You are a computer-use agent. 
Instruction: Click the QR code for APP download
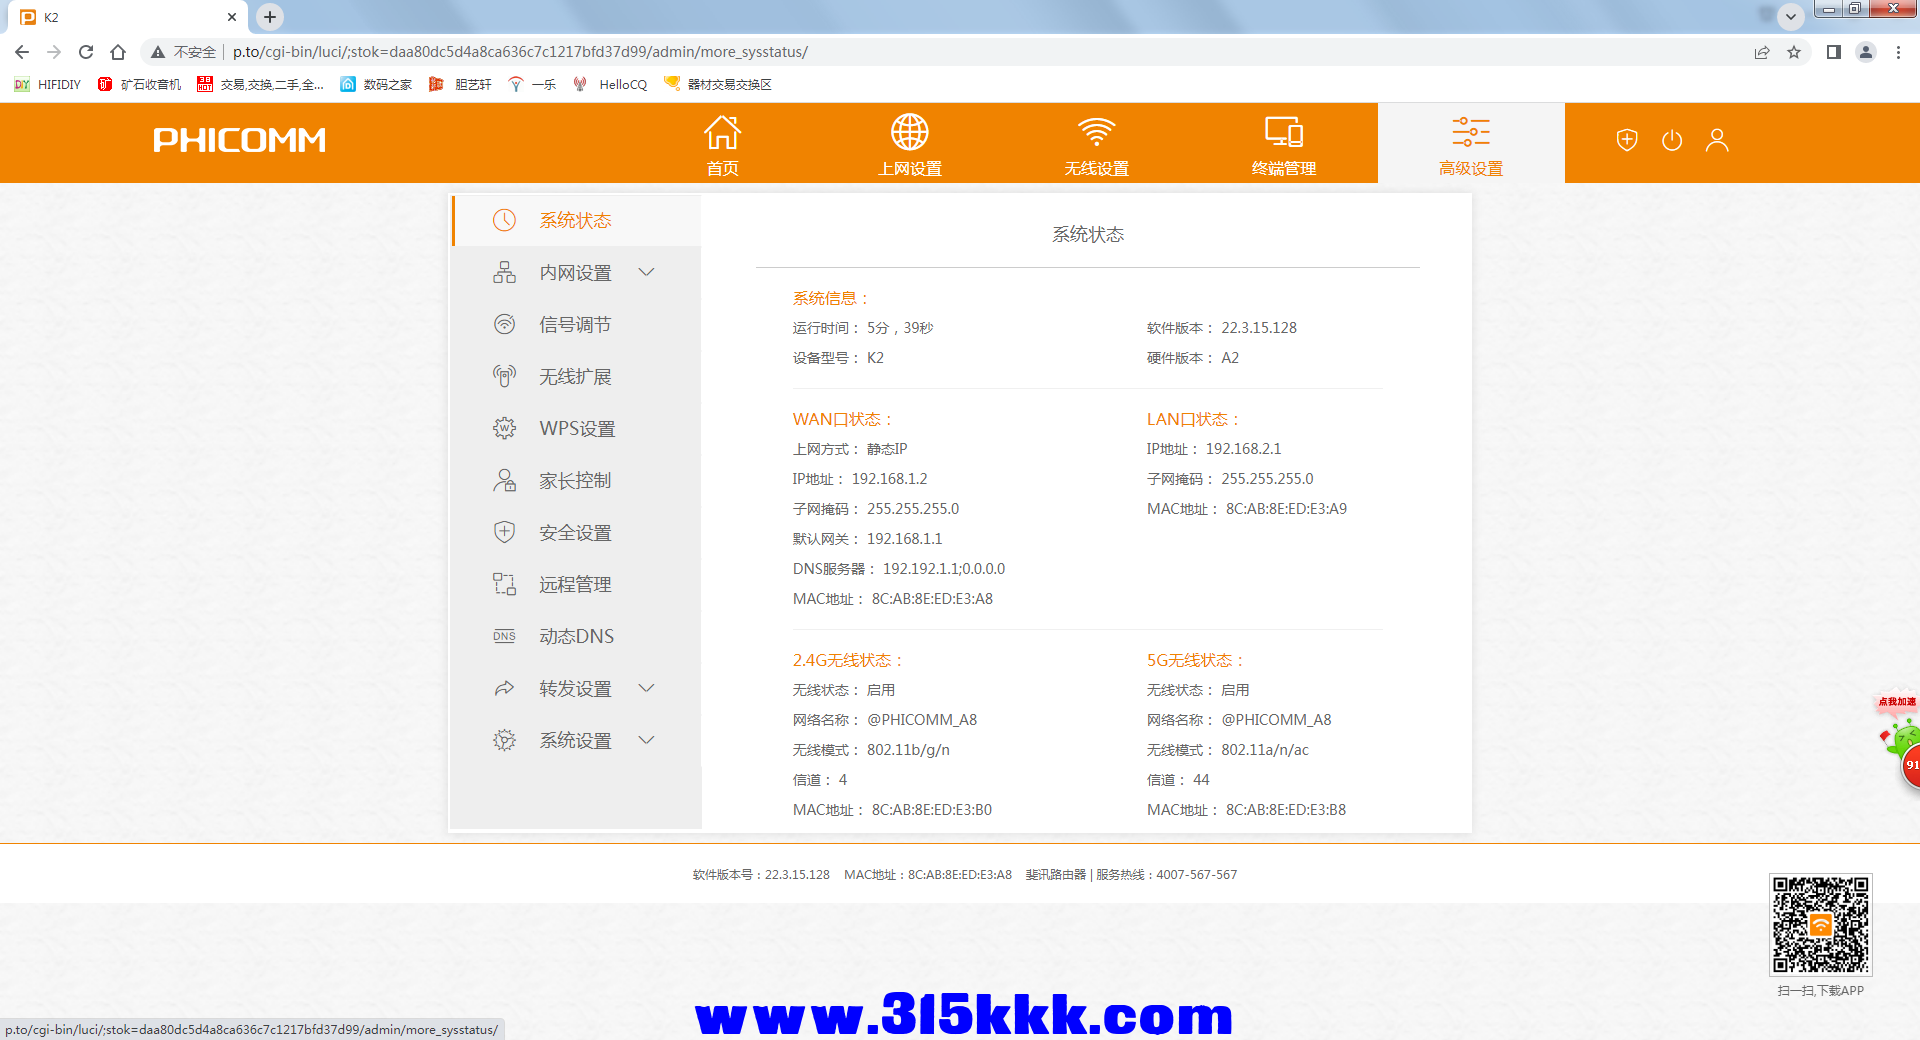click(1820, 925)
